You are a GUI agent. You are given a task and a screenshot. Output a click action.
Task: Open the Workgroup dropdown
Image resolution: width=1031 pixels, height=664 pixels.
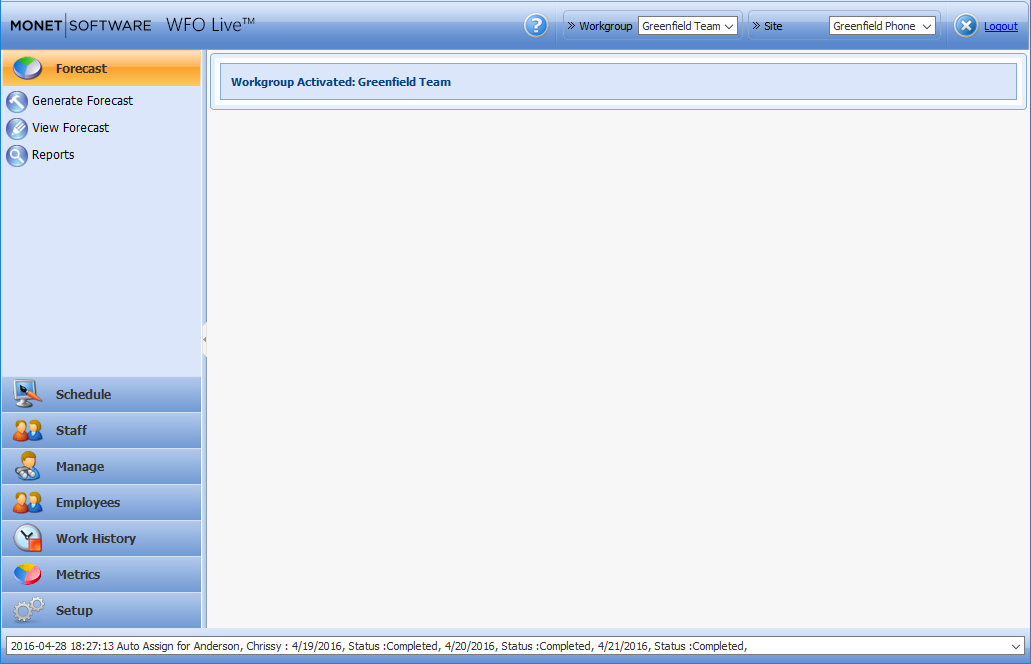click(688, 26)
